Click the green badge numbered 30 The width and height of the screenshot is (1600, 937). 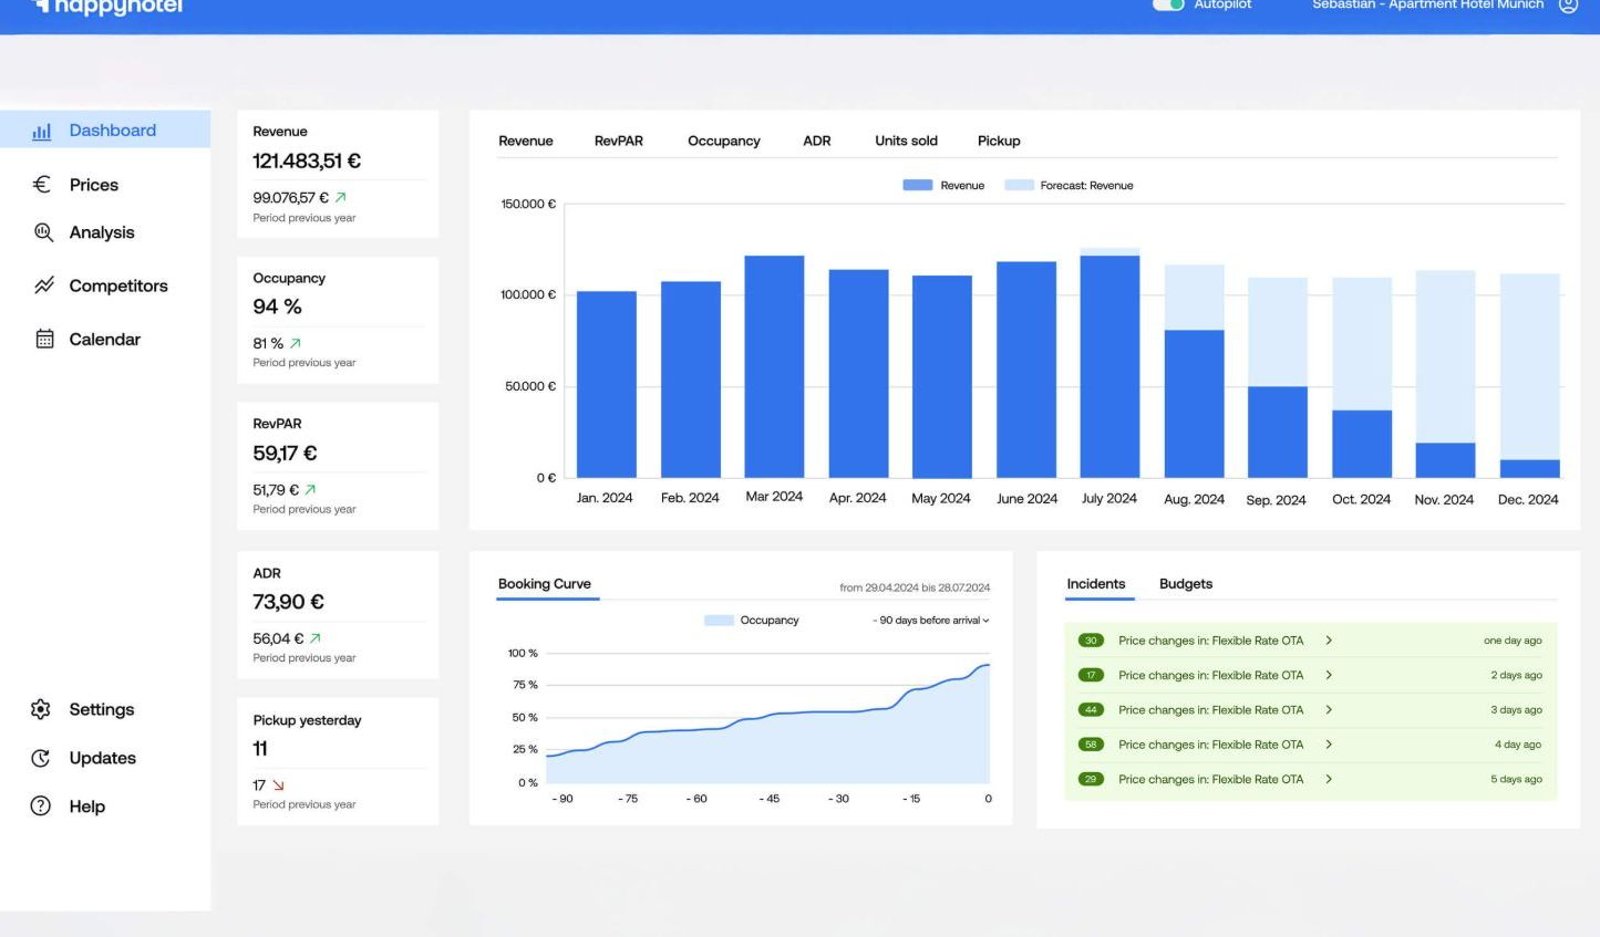click(1091, 640)
